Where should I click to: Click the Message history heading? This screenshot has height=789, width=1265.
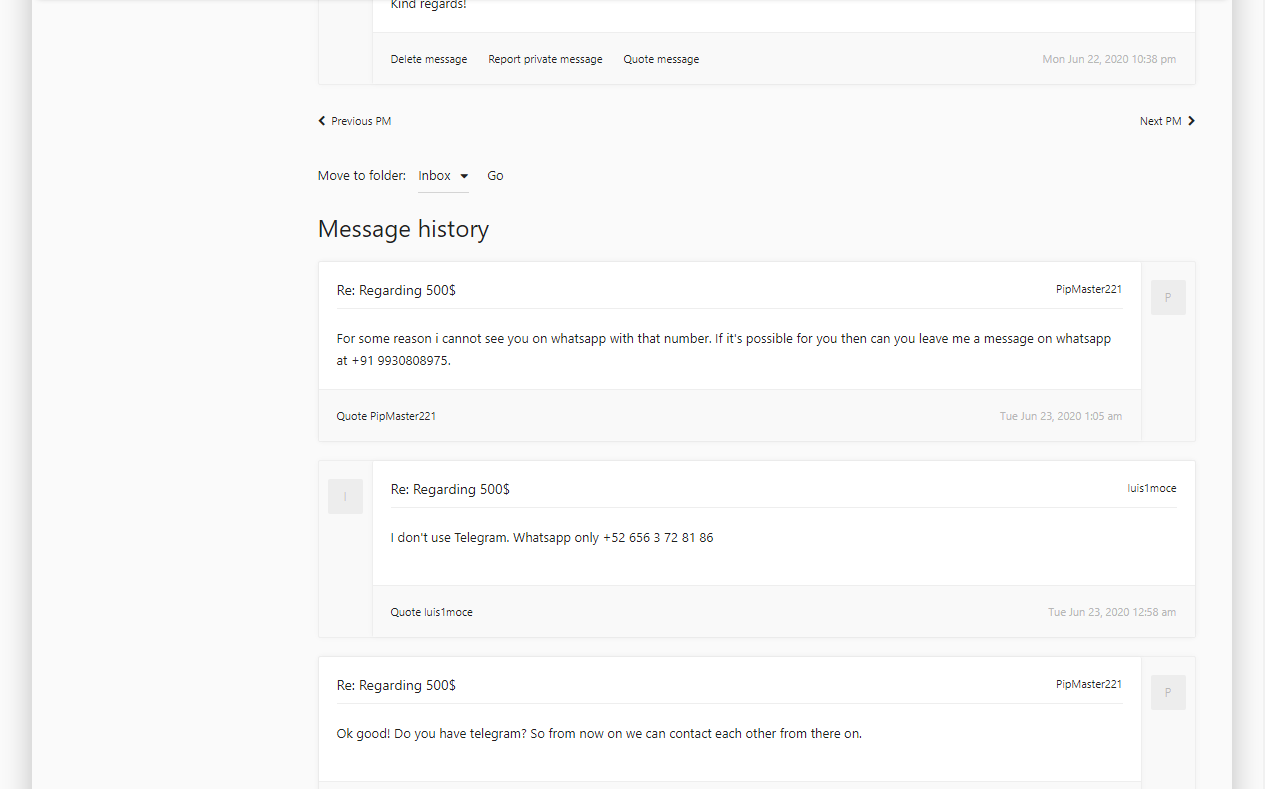[x=403, y=229]
